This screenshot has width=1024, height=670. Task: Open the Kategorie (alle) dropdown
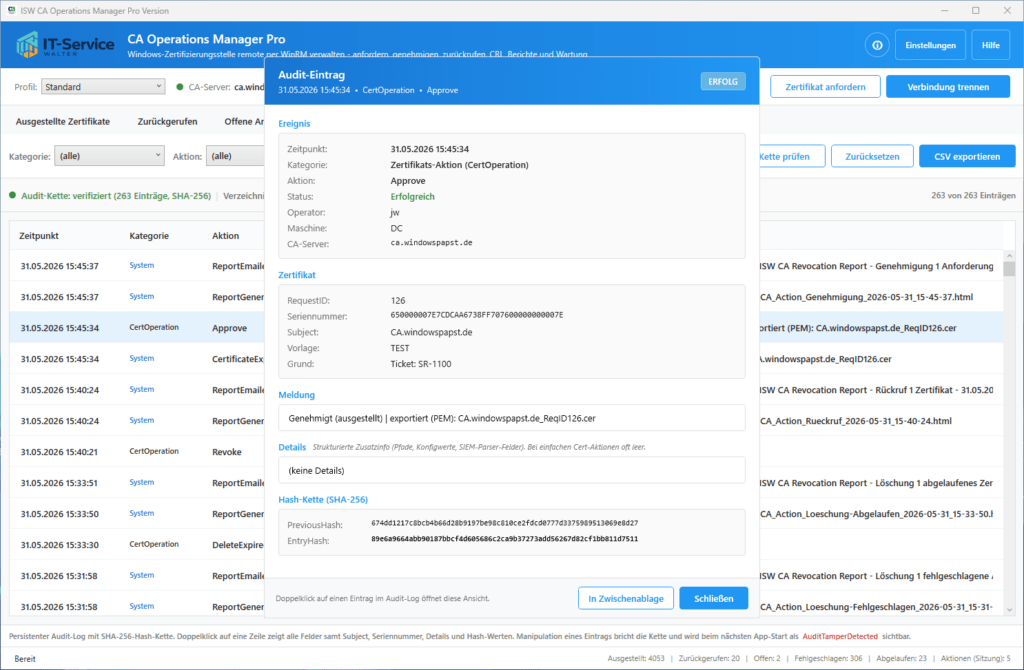(109, 156)
